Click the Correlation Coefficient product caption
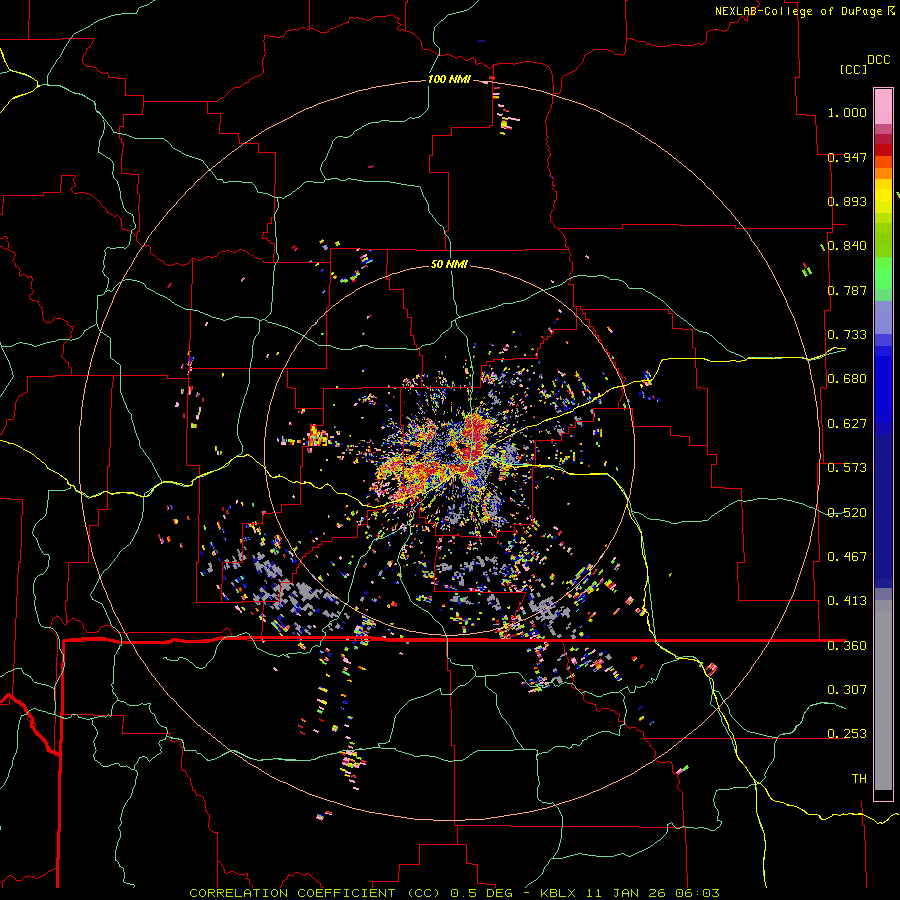Image resolution: width=900 pixels, height=900 pixels. point(455,893)
